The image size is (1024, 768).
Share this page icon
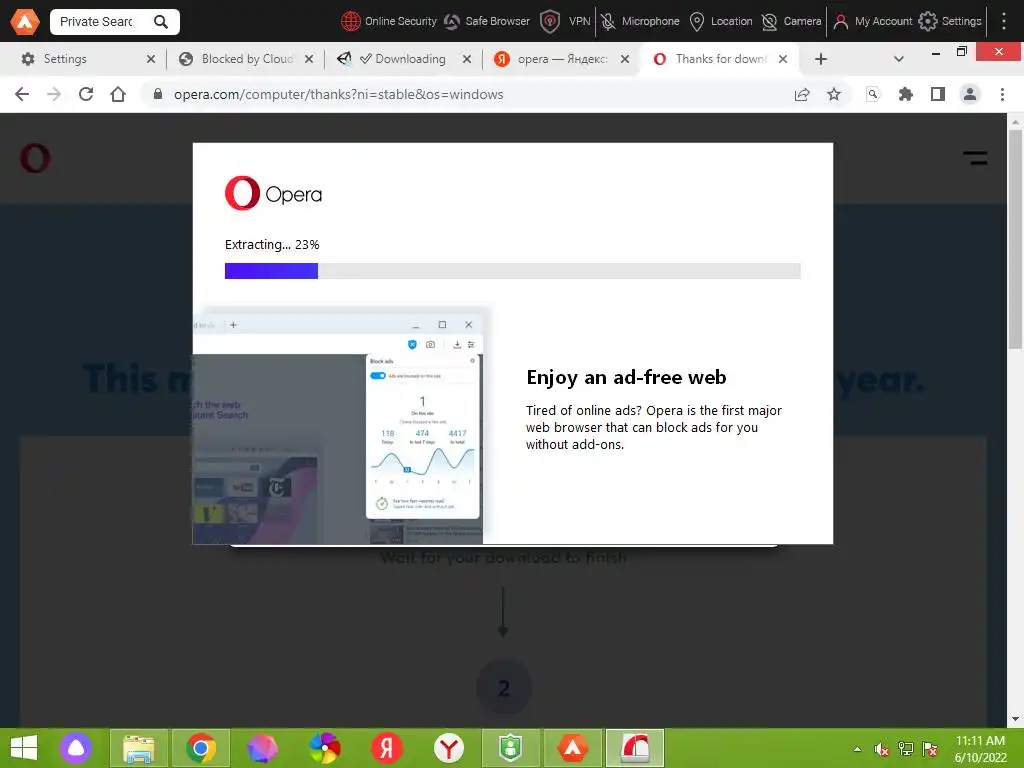click(x=802, y=94)
